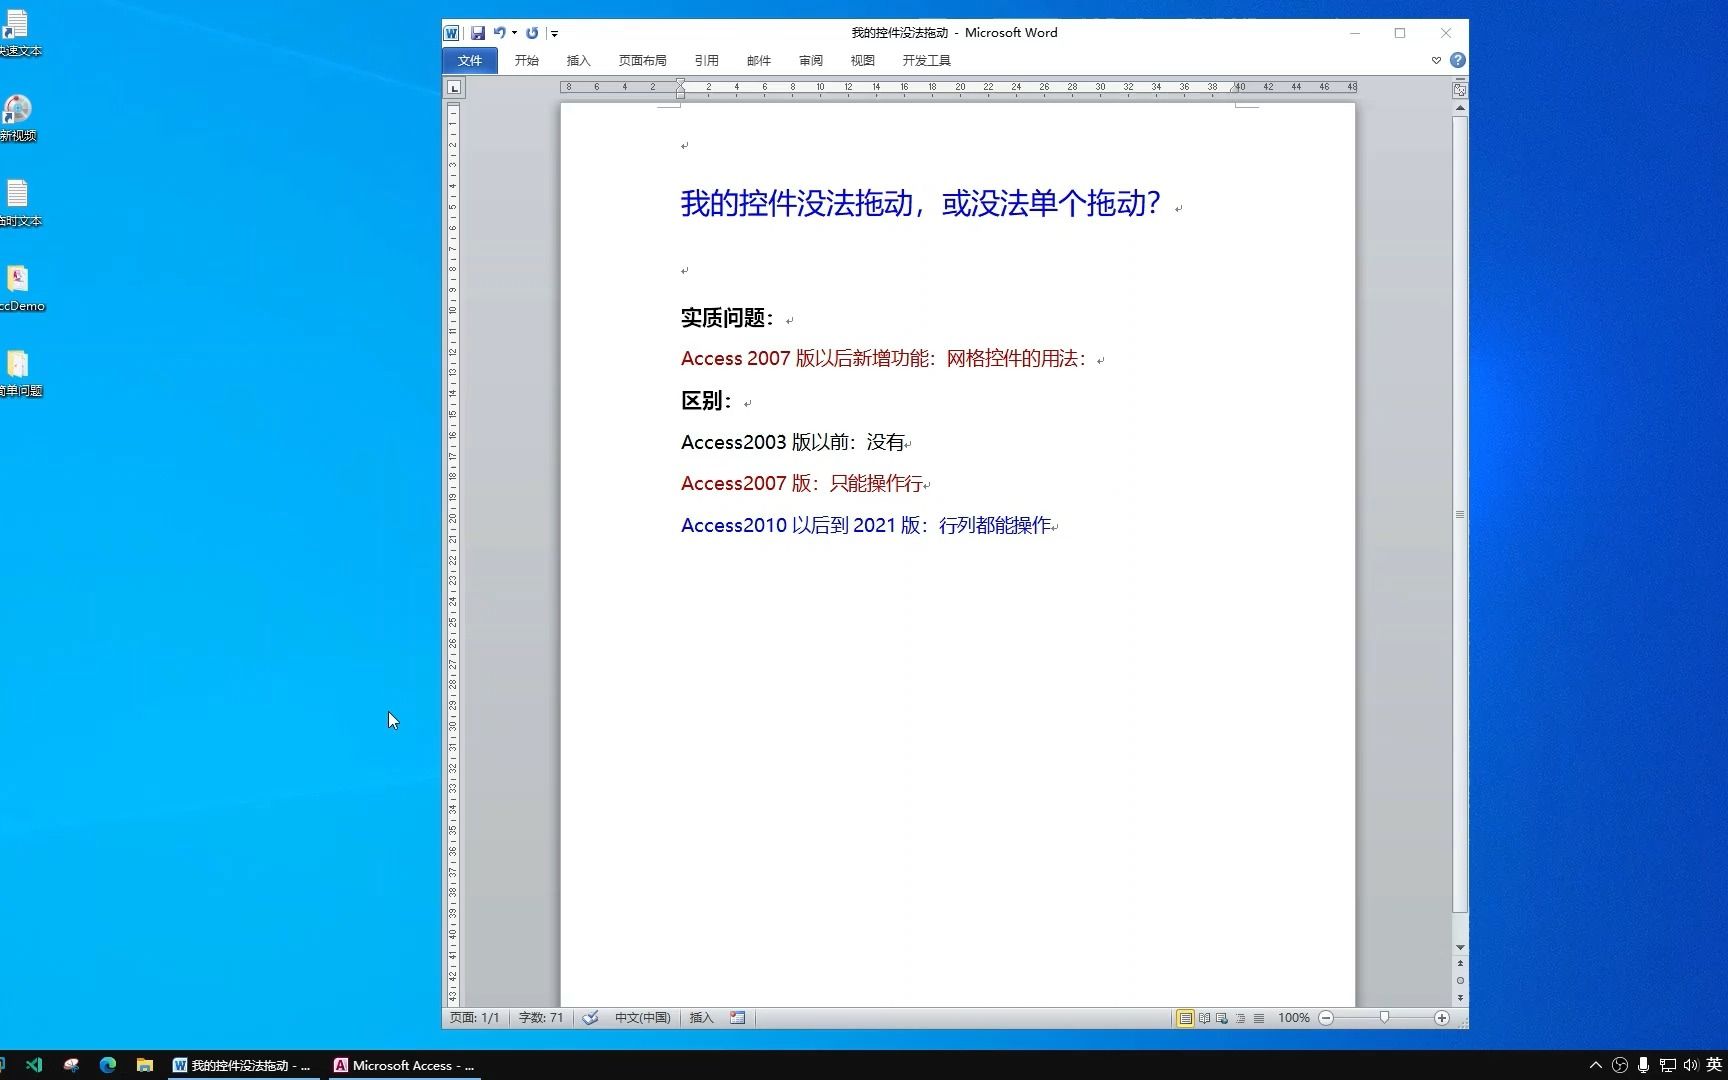Open the 文件 menu

click(470, 60)
